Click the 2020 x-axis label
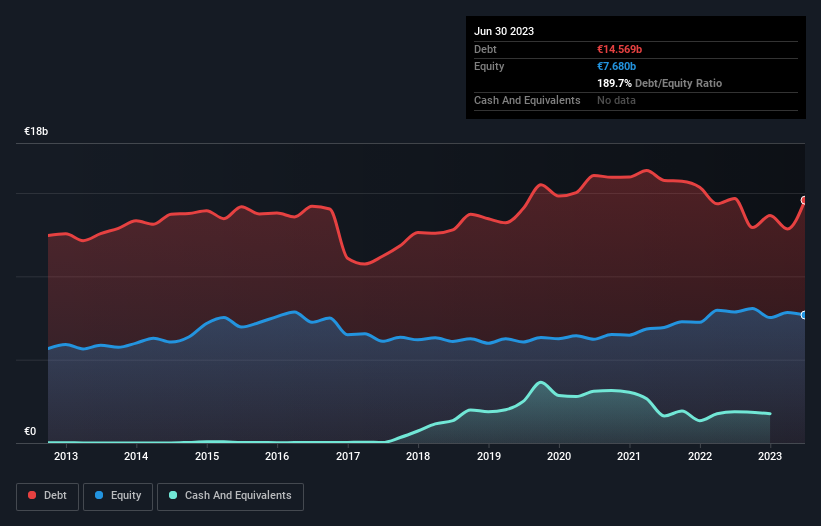821x526 pixels. click(559, 456)
